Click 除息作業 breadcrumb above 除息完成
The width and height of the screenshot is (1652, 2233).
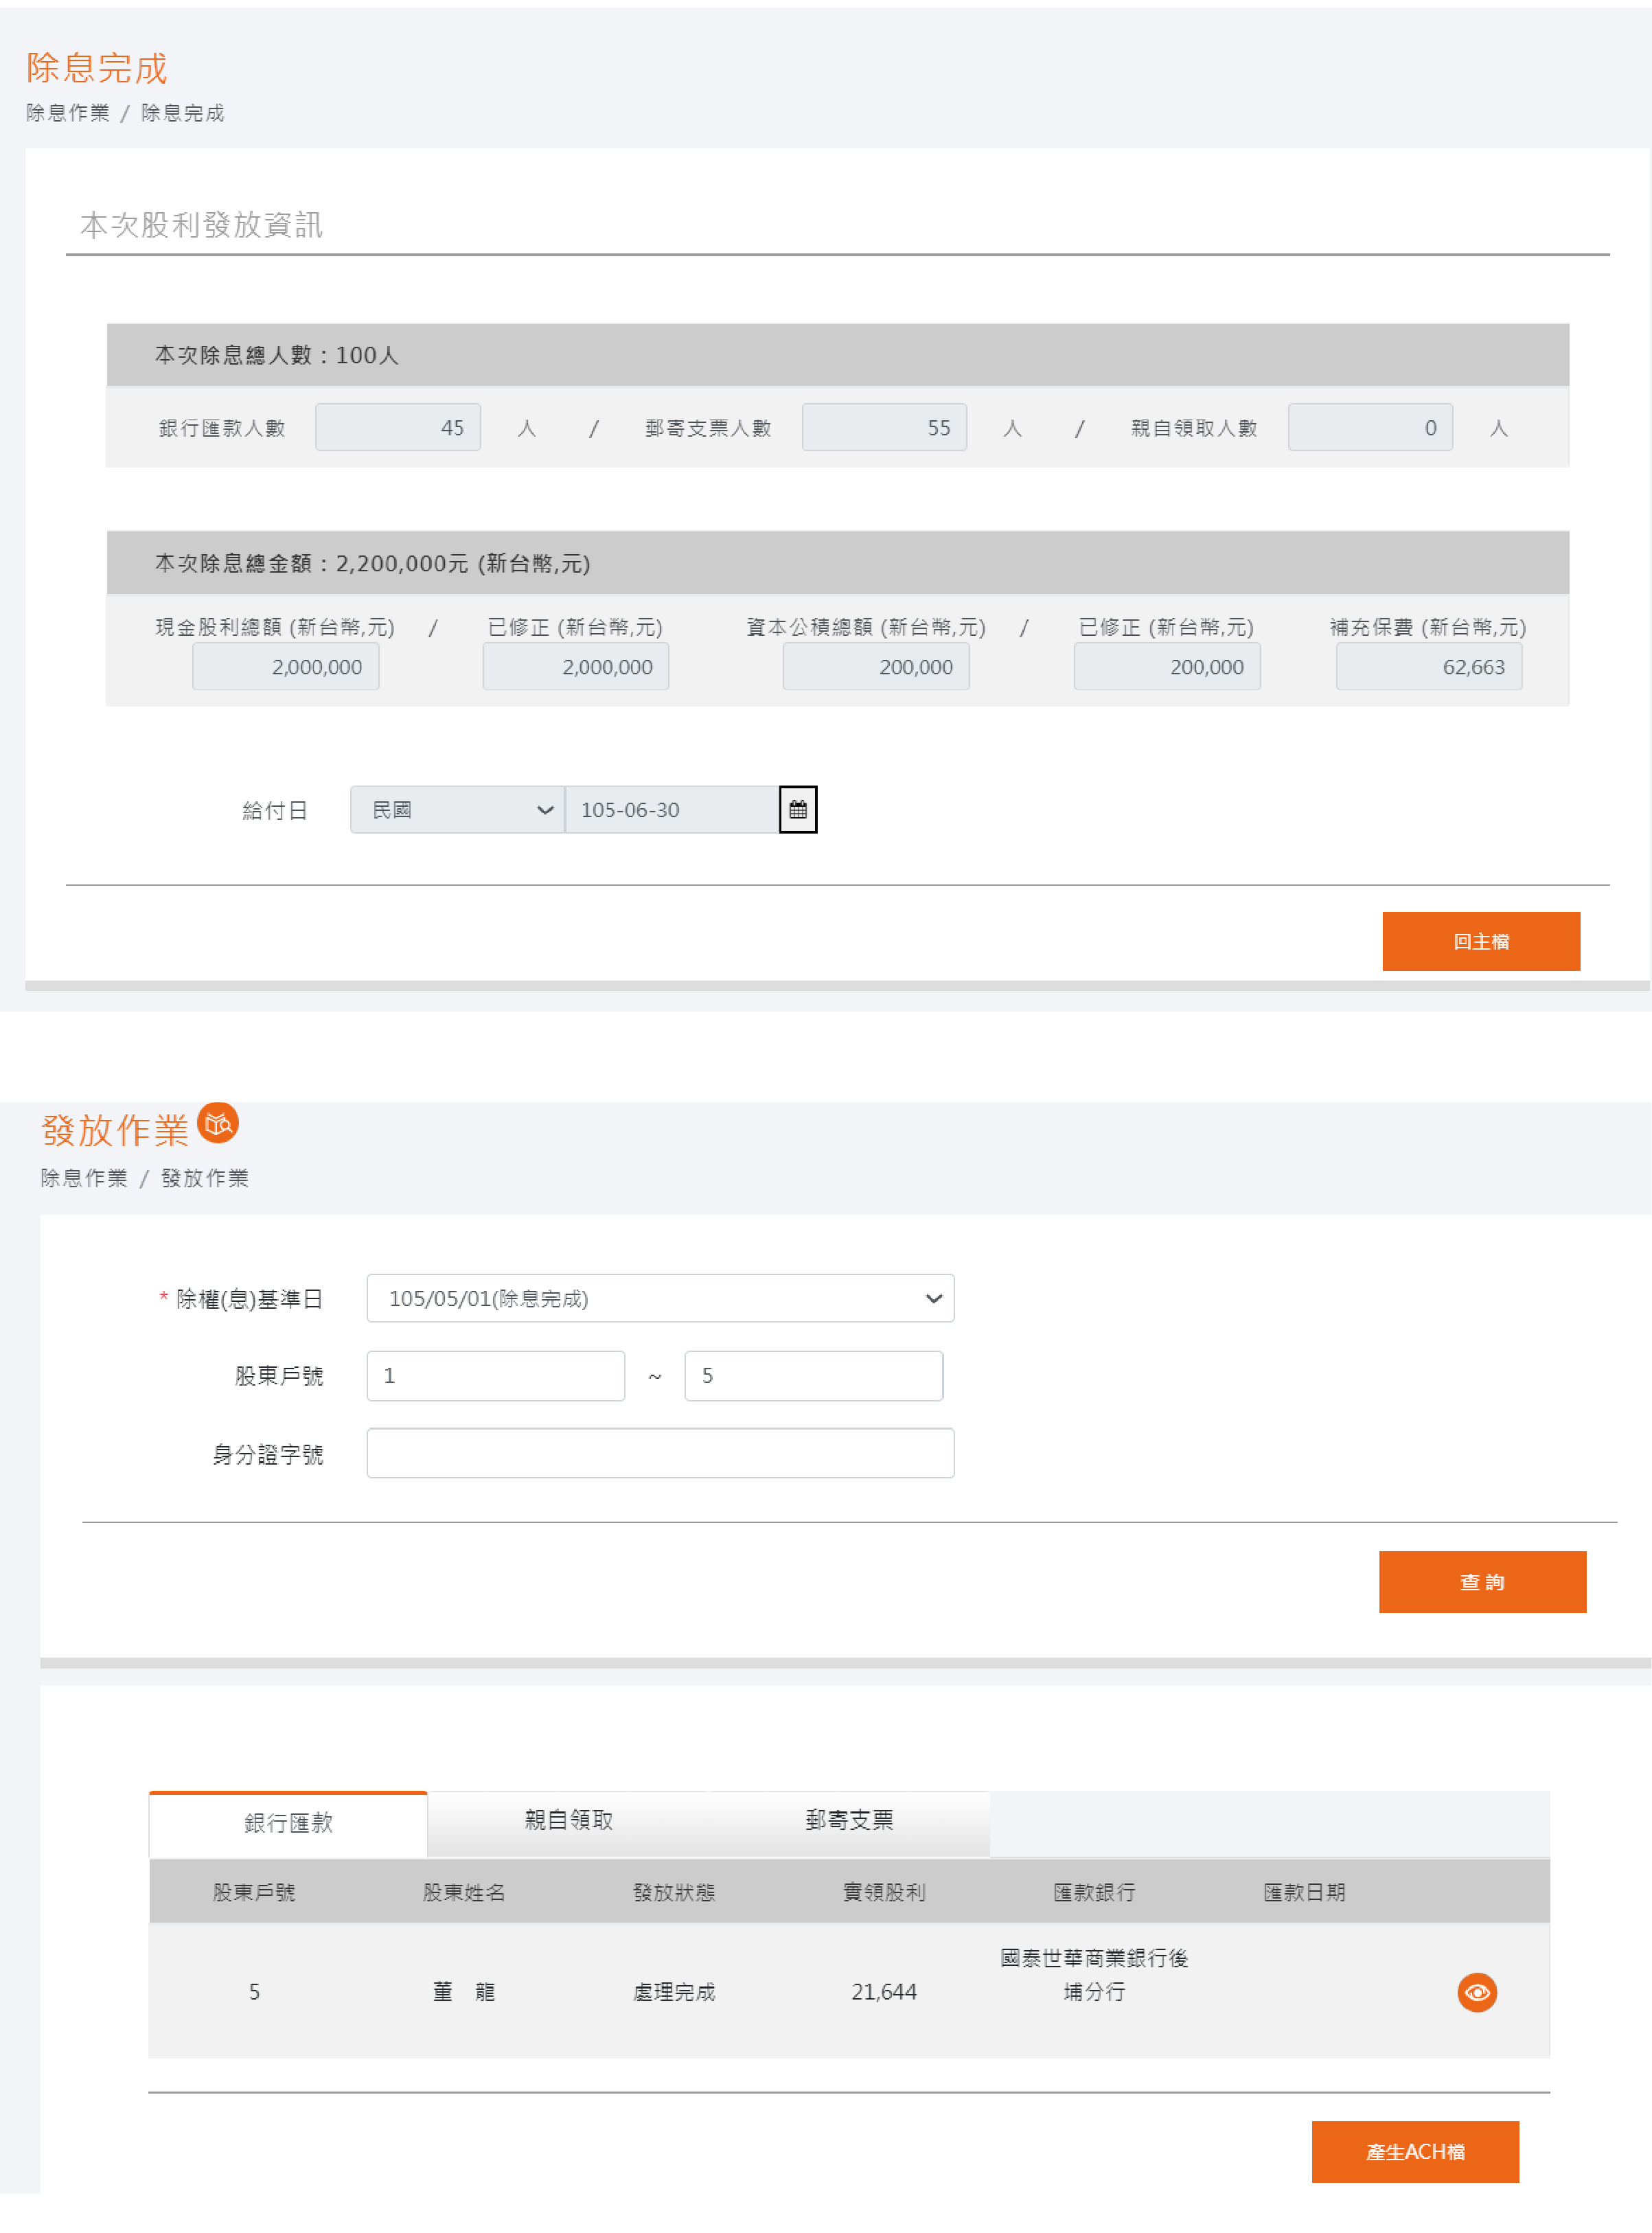(68, 113)
